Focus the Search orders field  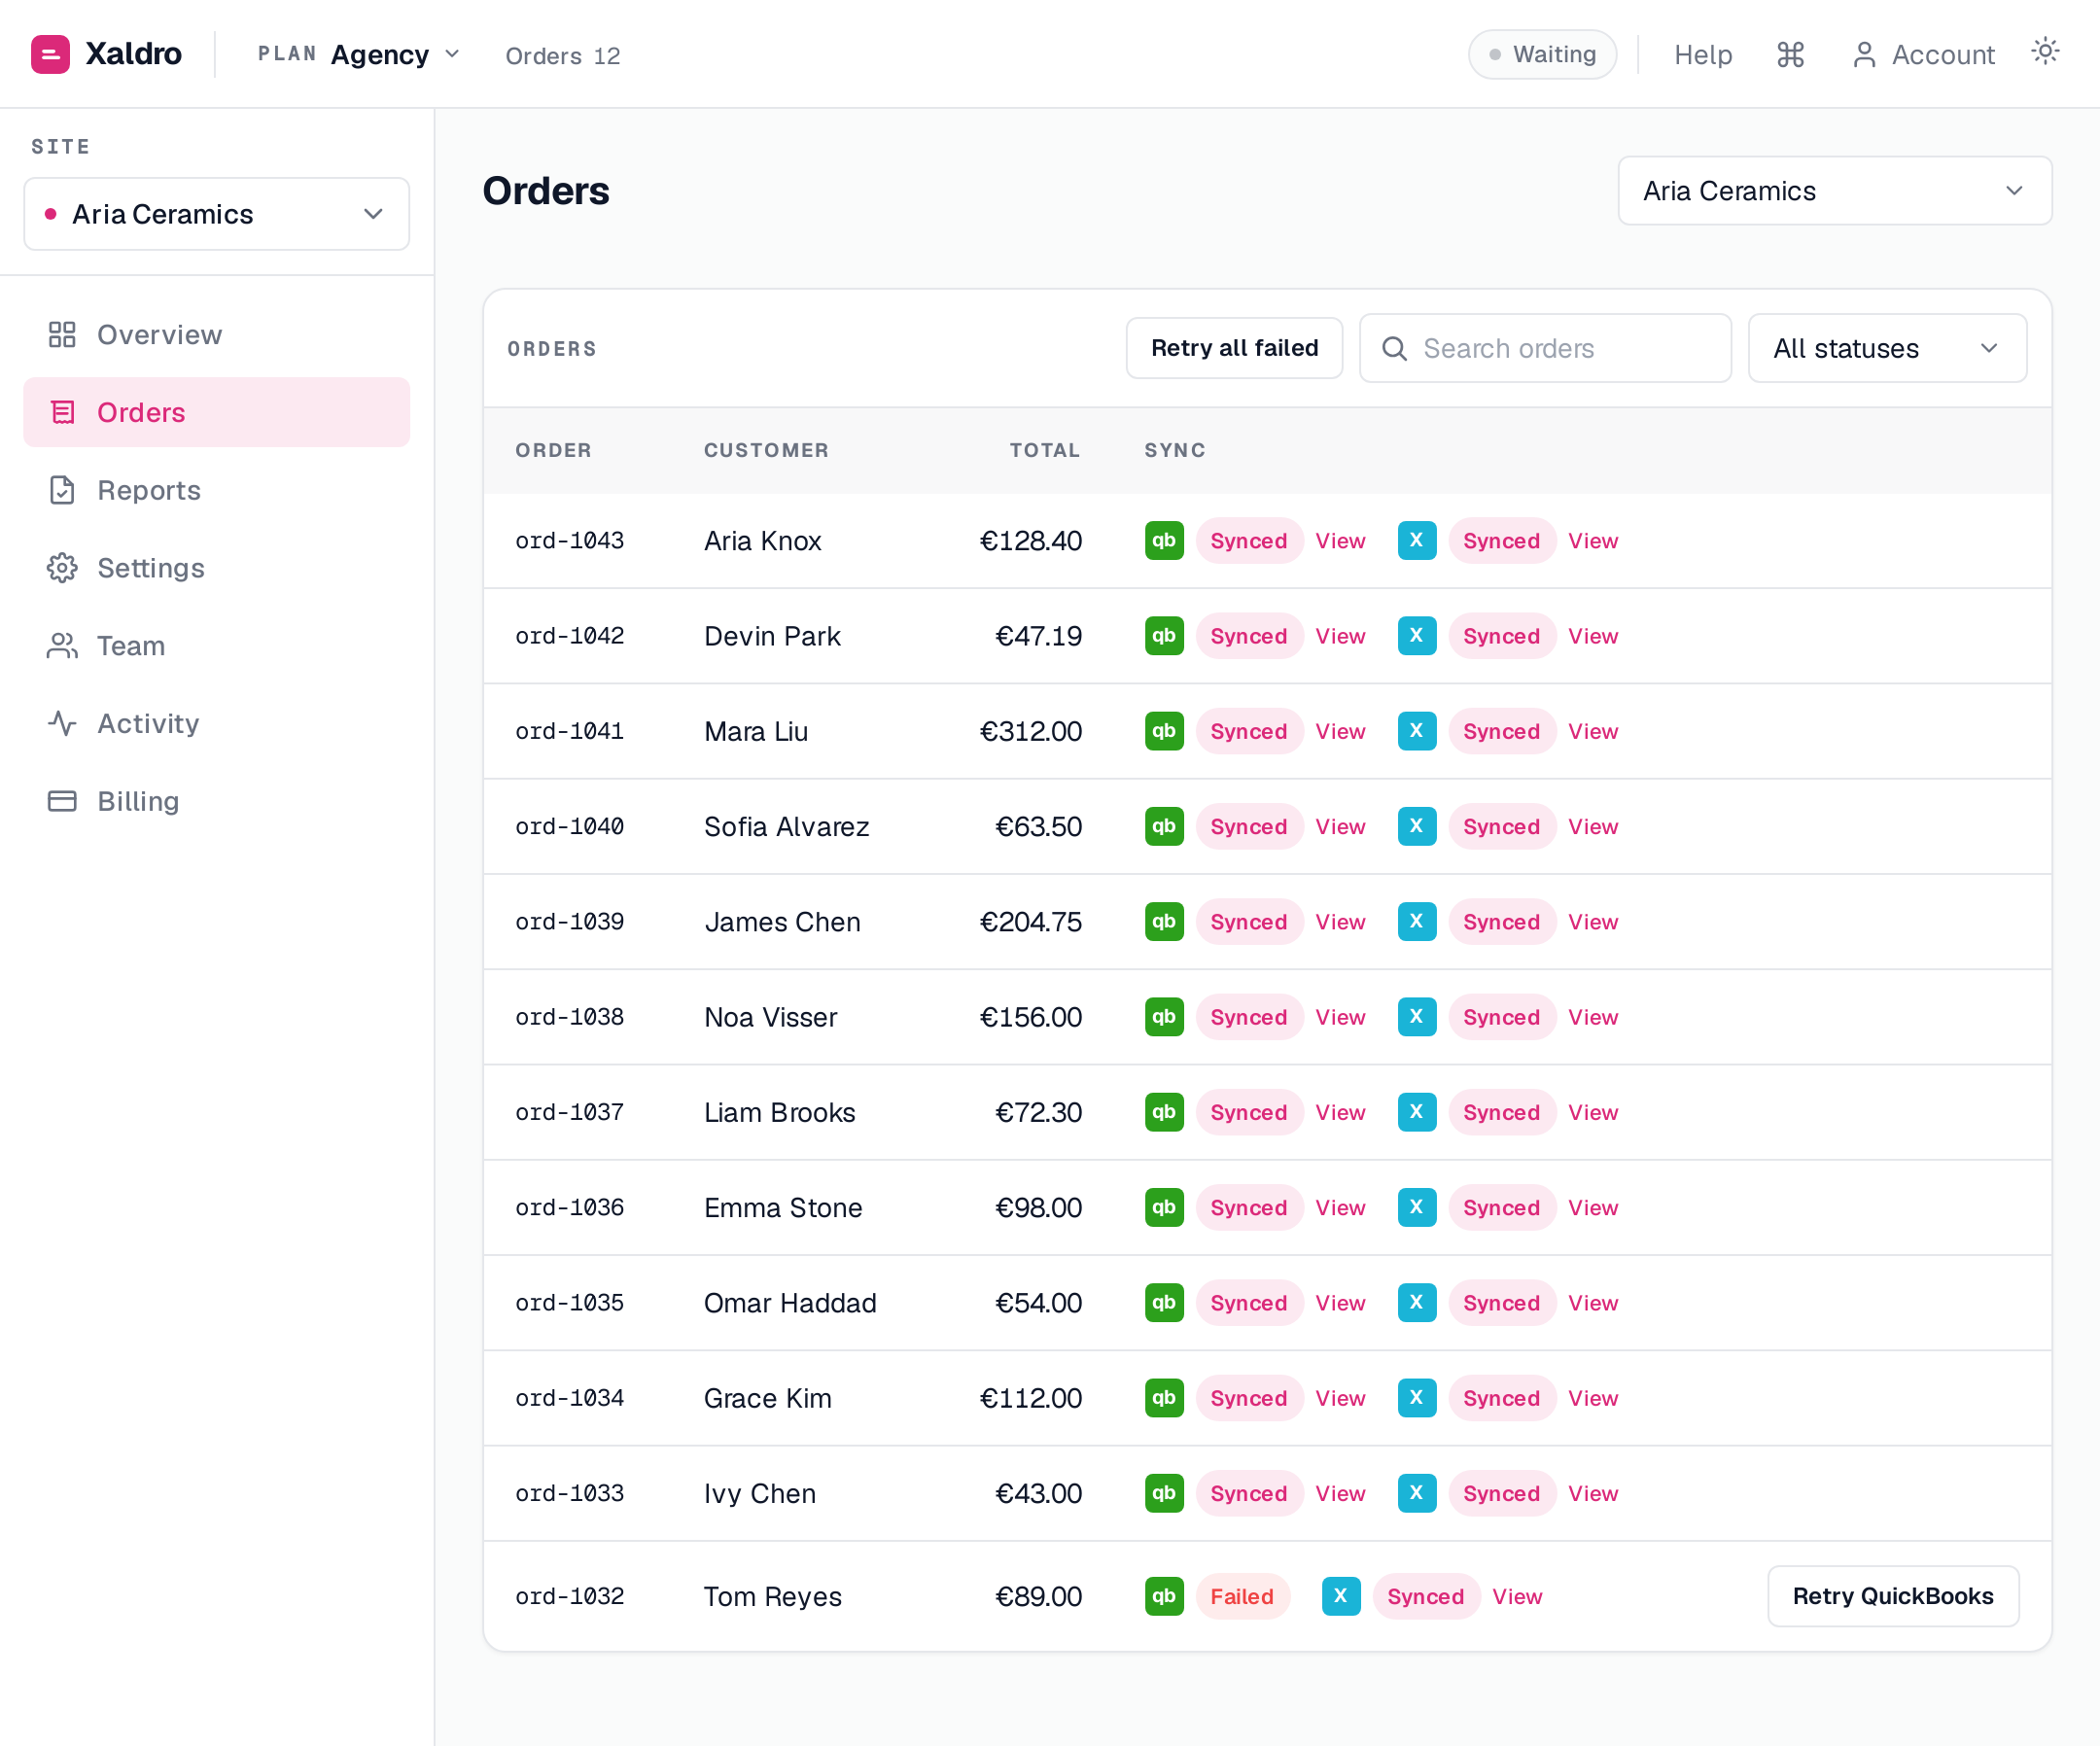coord(1545,348)
